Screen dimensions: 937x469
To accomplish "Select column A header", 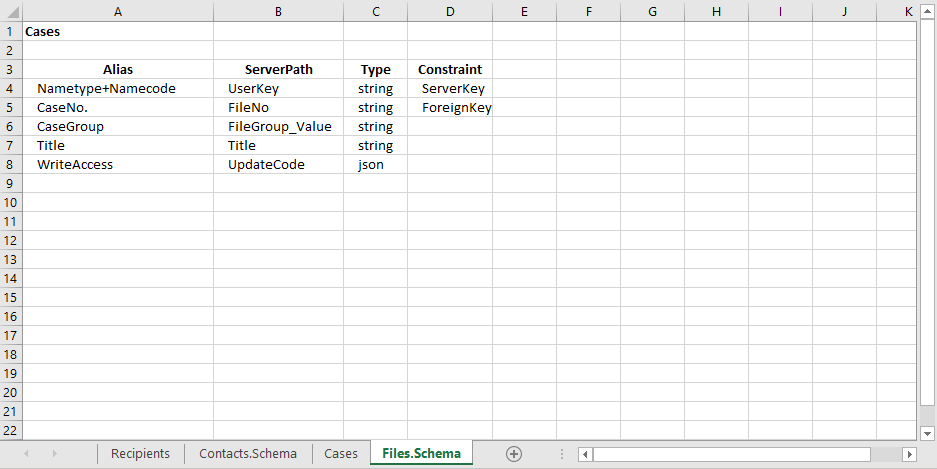I will pyautogui.click(x=118, y=11).
